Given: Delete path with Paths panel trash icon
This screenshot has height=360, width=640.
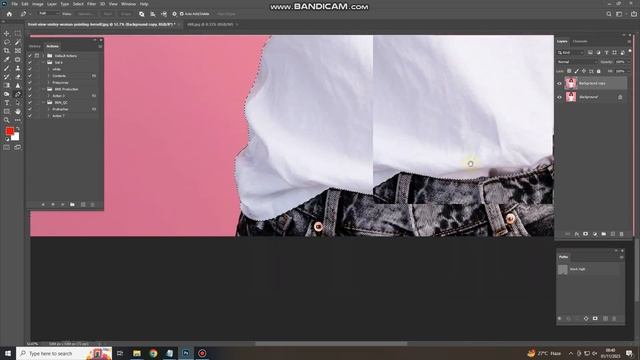Looking at the screenshot, I should click(x=614, y=318).
